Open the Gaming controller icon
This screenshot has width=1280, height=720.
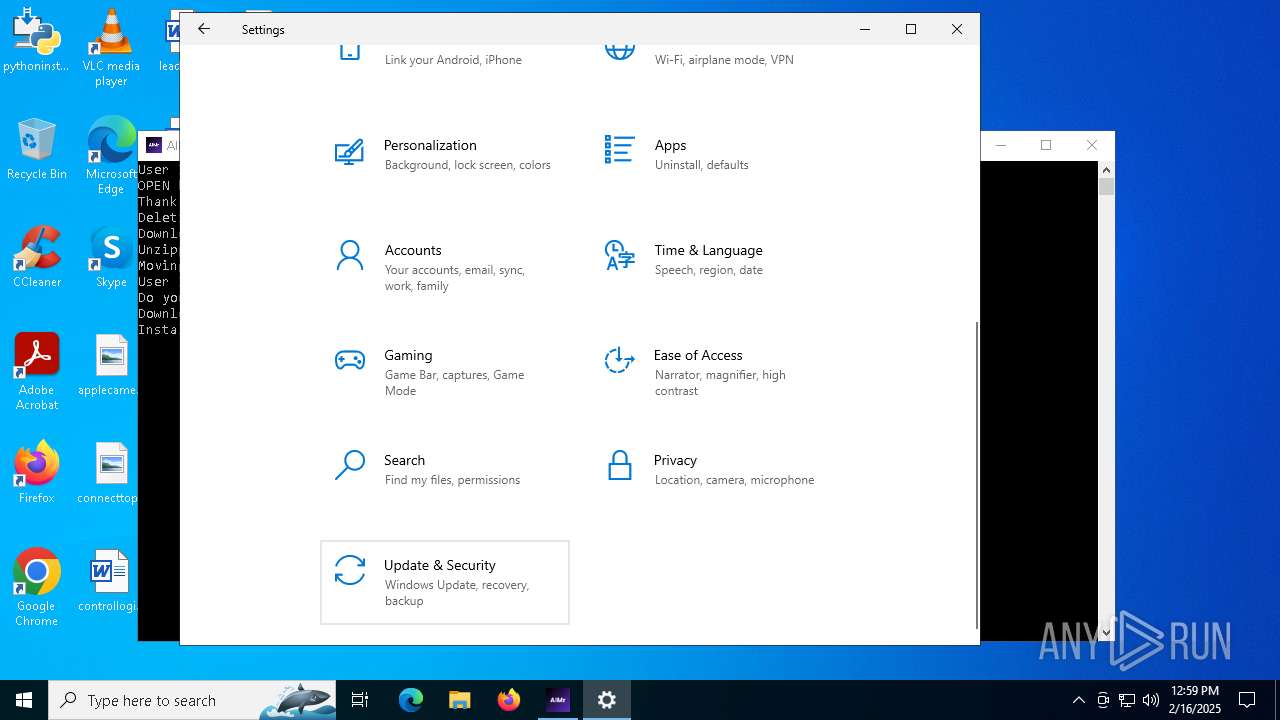pos(349,360)
